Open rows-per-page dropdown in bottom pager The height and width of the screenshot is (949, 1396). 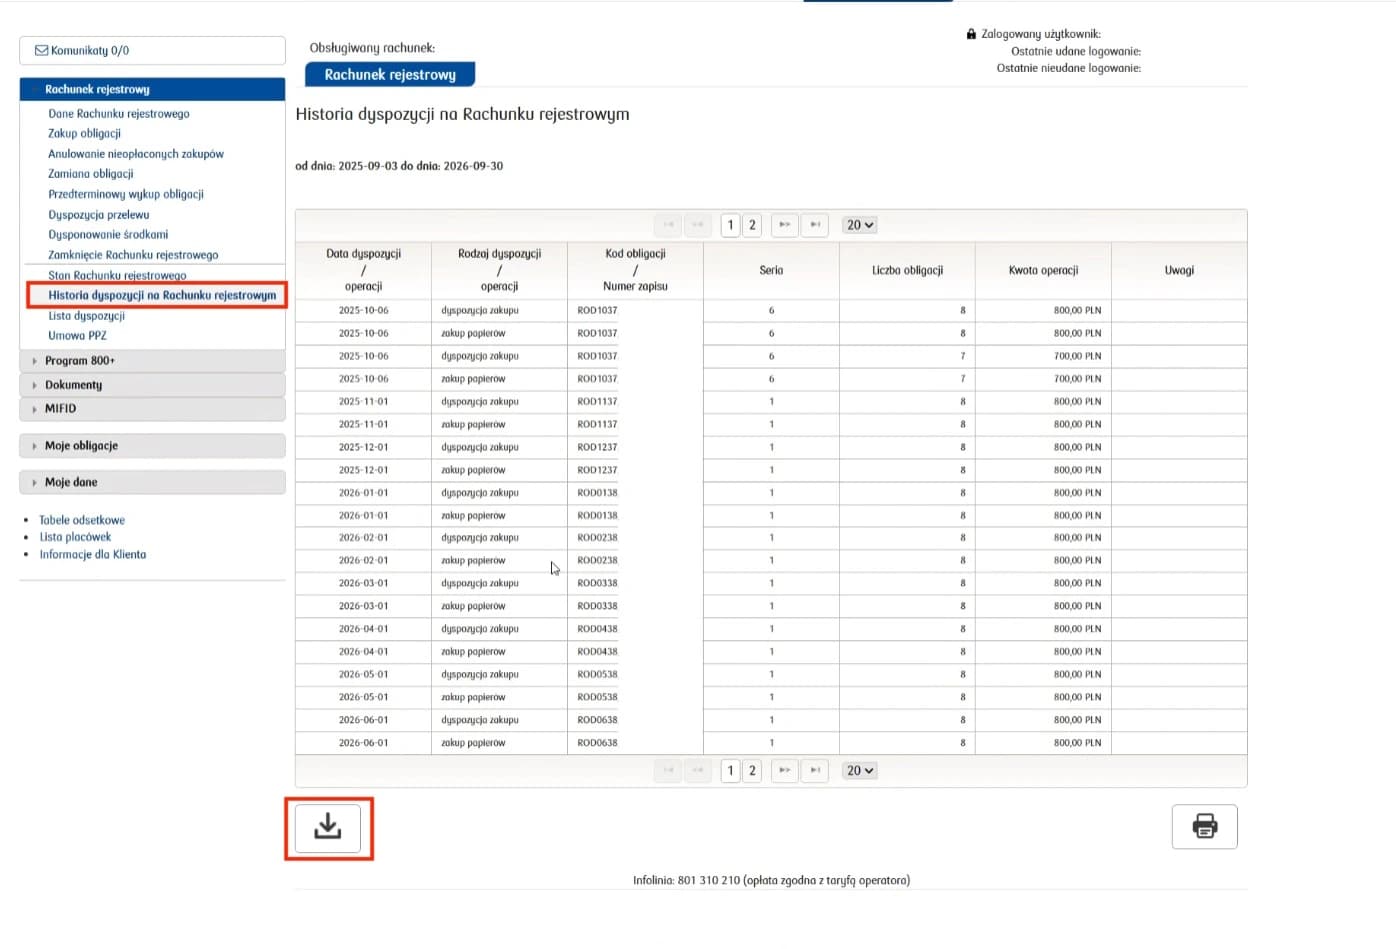pos(859,770)
